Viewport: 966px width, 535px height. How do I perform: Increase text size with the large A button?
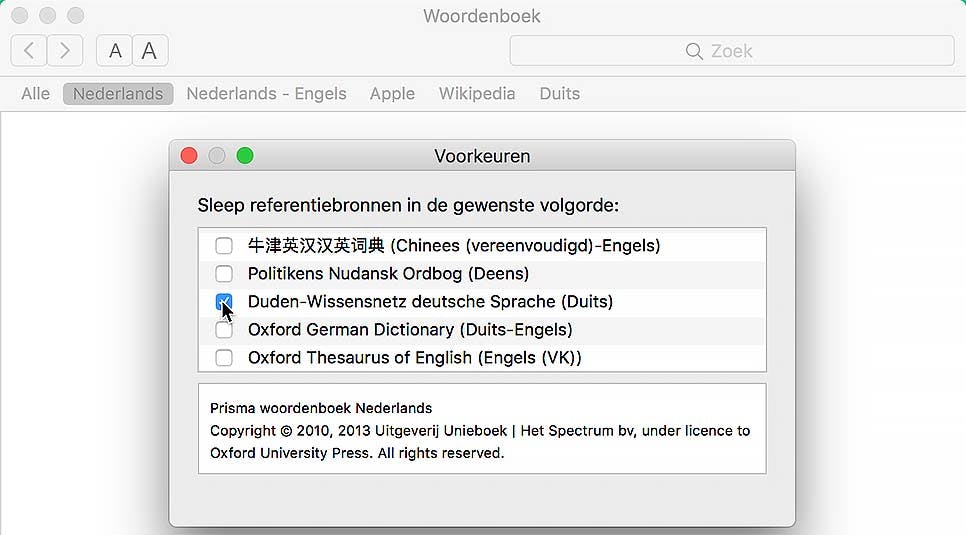coord(150,50)
